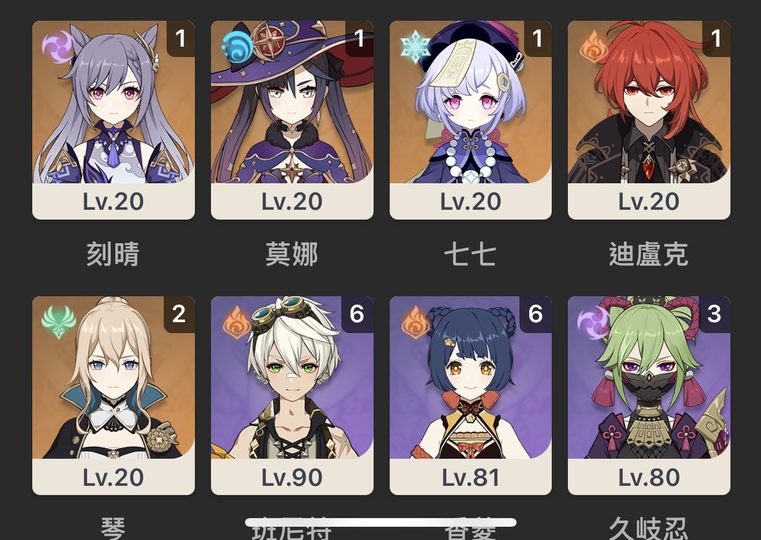Select Bennett's Lv.90 character card
The height and width of the screenshot is (540, 761).
point(292,395)
